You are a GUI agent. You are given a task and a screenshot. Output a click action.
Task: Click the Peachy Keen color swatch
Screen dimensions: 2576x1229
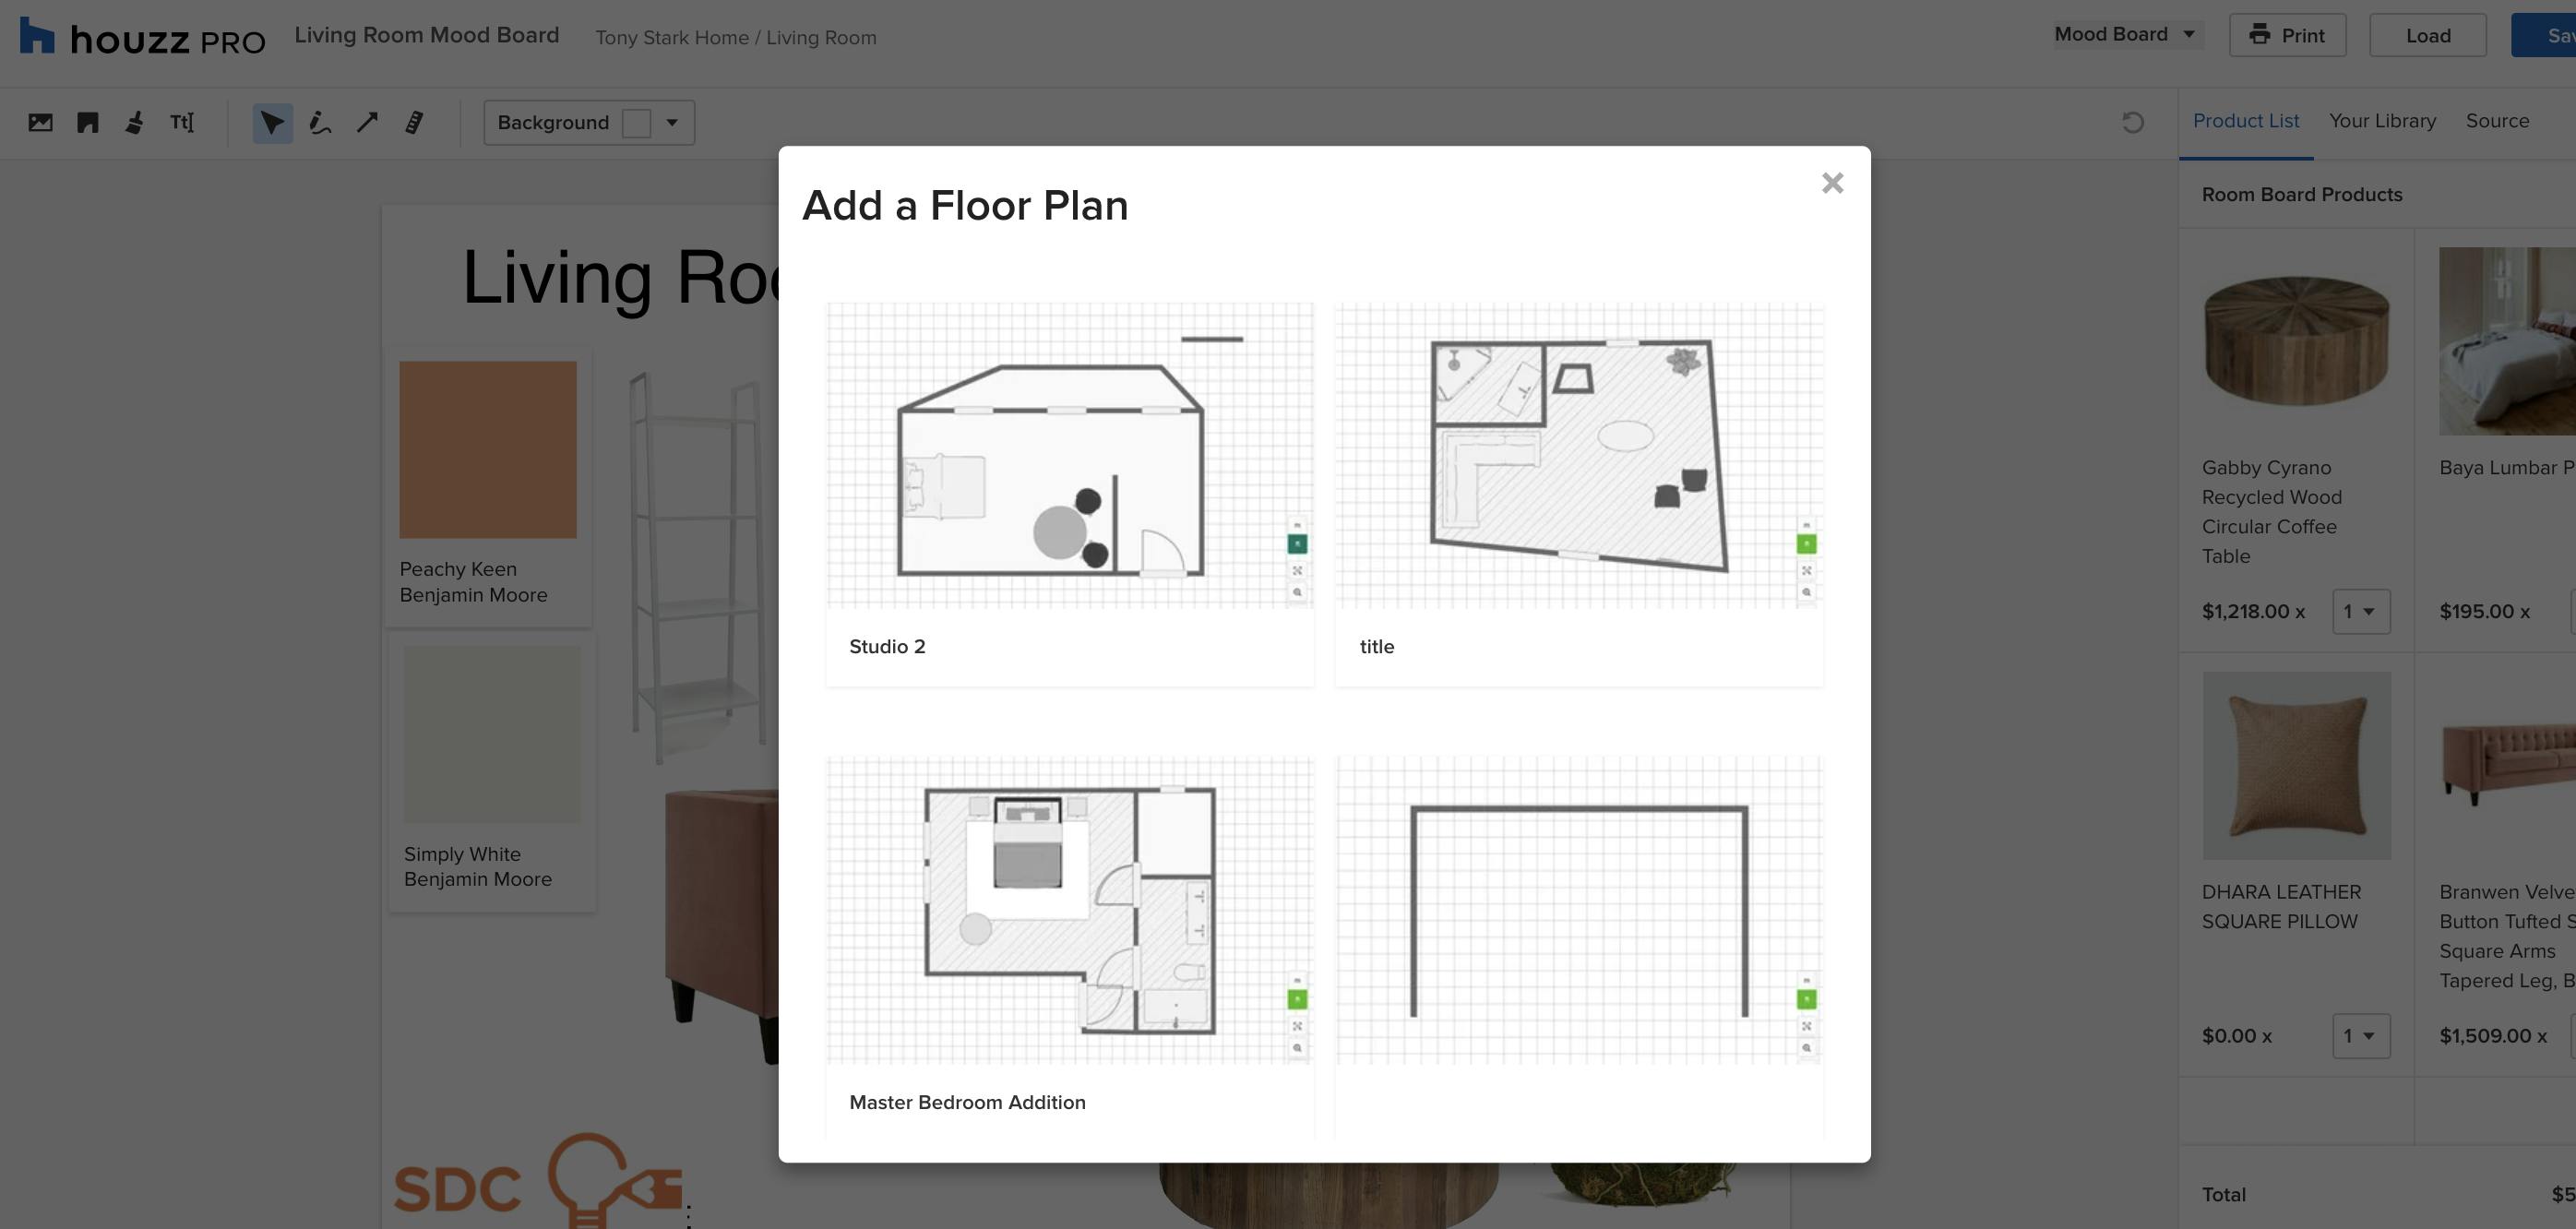tap(488, 449)
